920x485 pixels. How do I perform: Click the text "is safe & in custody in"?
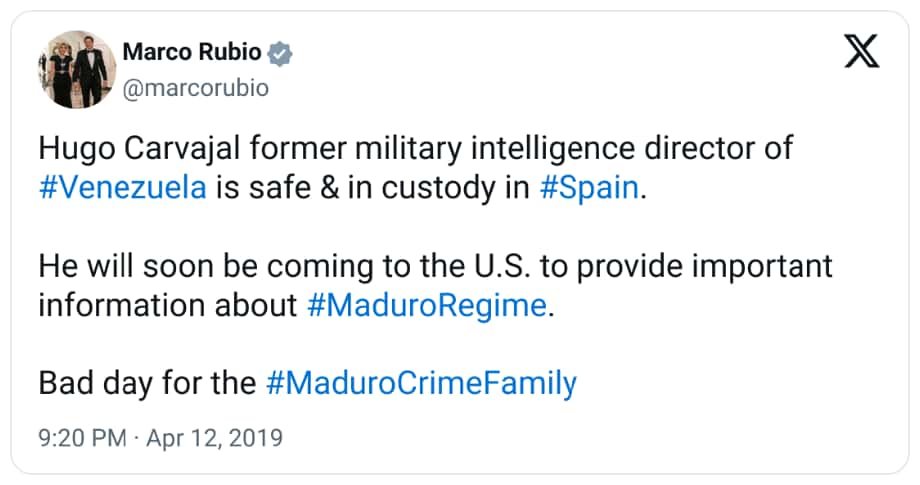point(372,188)
